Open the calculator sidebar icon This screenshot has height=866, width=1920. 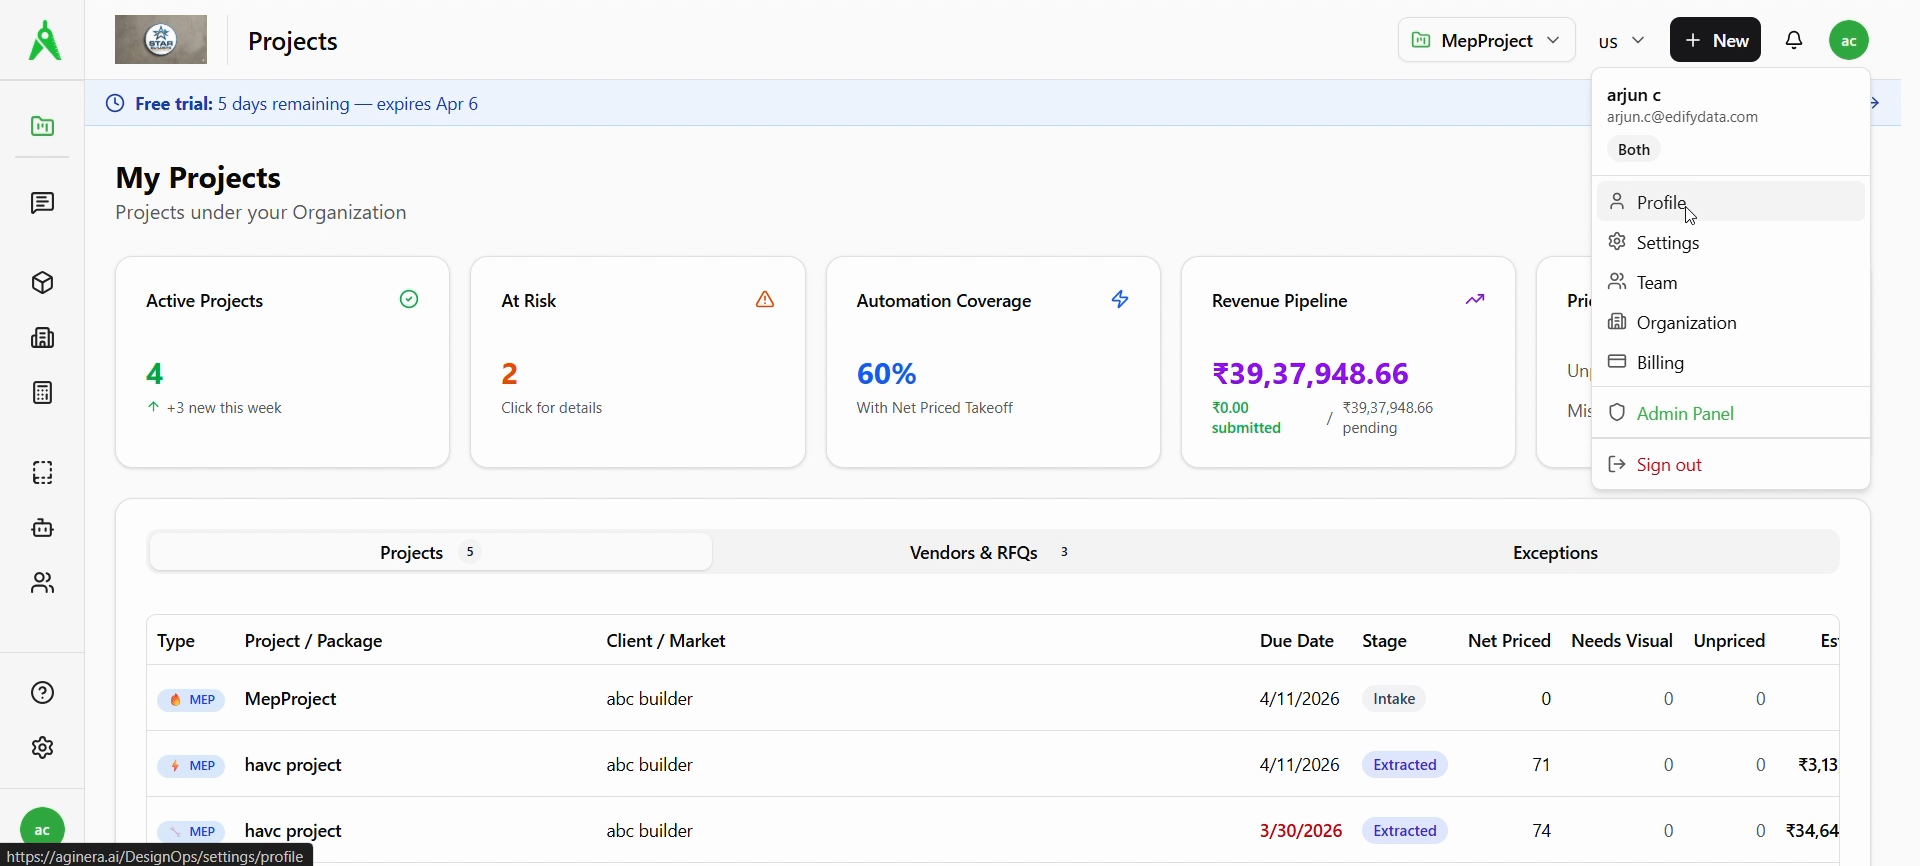(42, 393)
